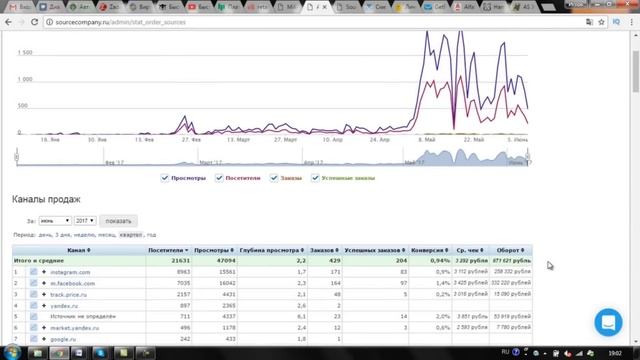Expand the m.facebook.com row with plus sign

(x=44, y=283)
